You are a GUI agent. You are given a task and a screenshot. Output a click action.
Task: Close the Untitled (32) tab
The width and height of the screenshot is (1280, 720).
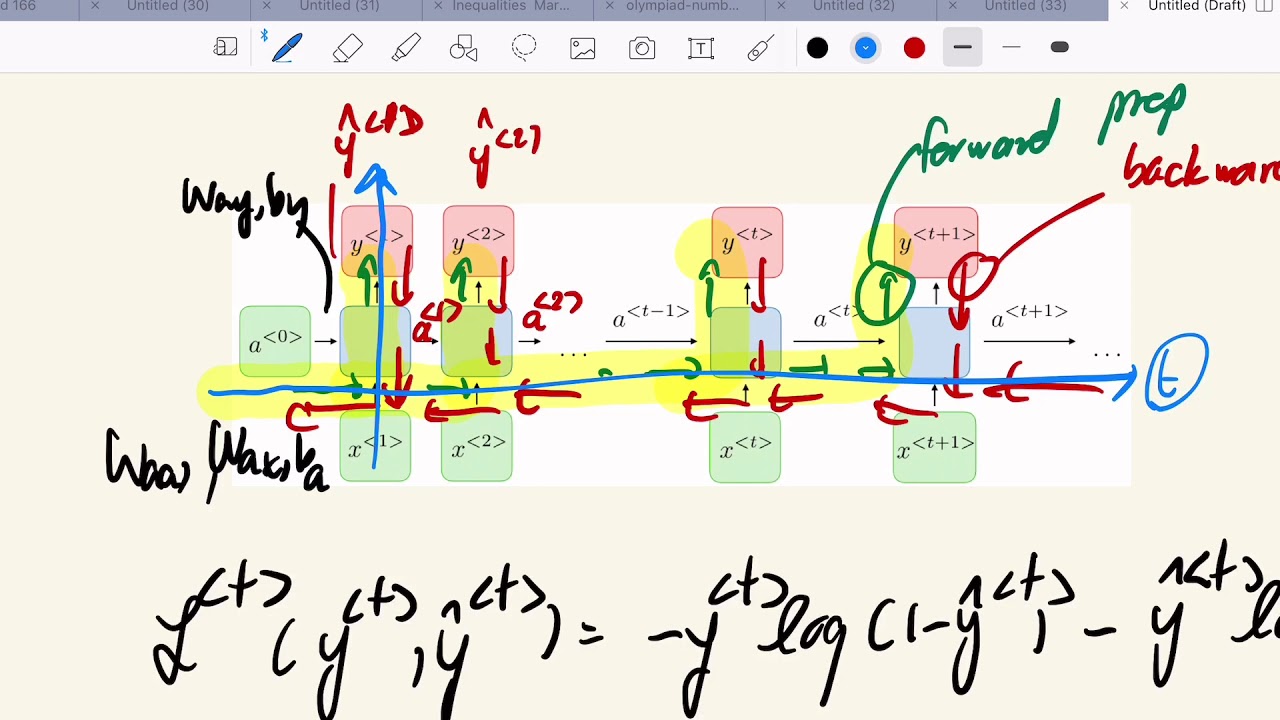[781, 6]
